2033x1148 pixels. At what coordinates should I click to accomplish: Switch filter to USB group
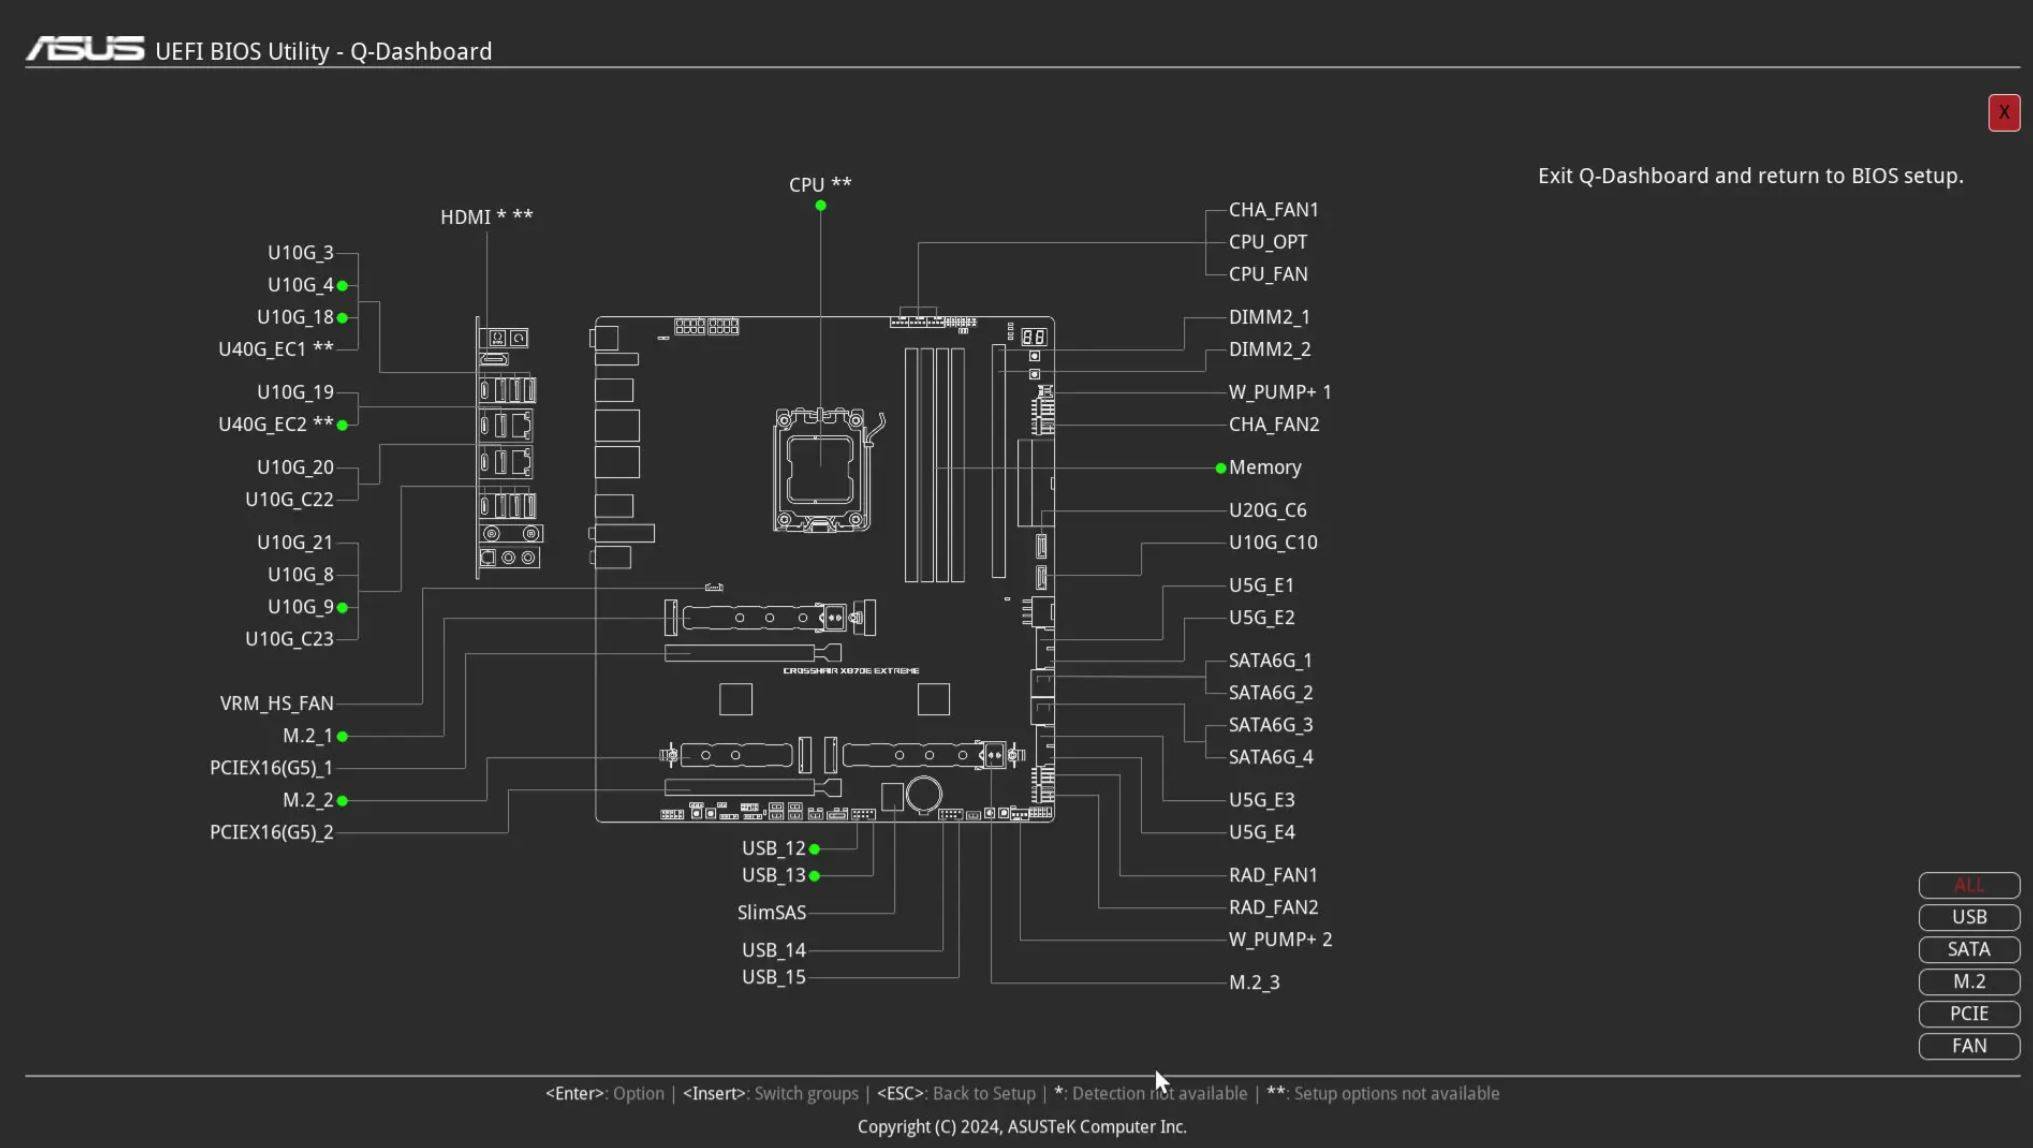click(x=1968, y=917)
